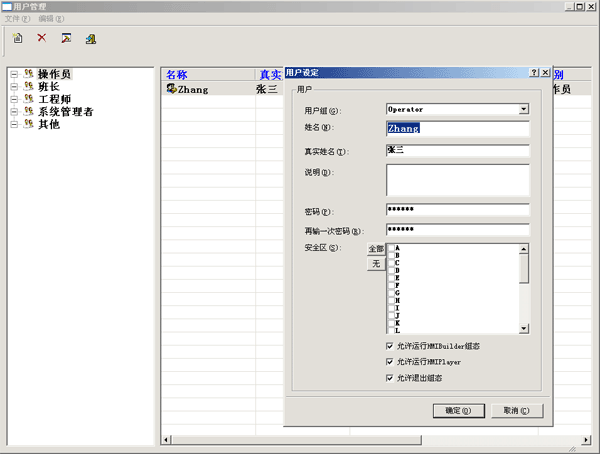Select the 工程师 group in tree
This screenshot has height=454, width=600.
click(x=54, y=99)
